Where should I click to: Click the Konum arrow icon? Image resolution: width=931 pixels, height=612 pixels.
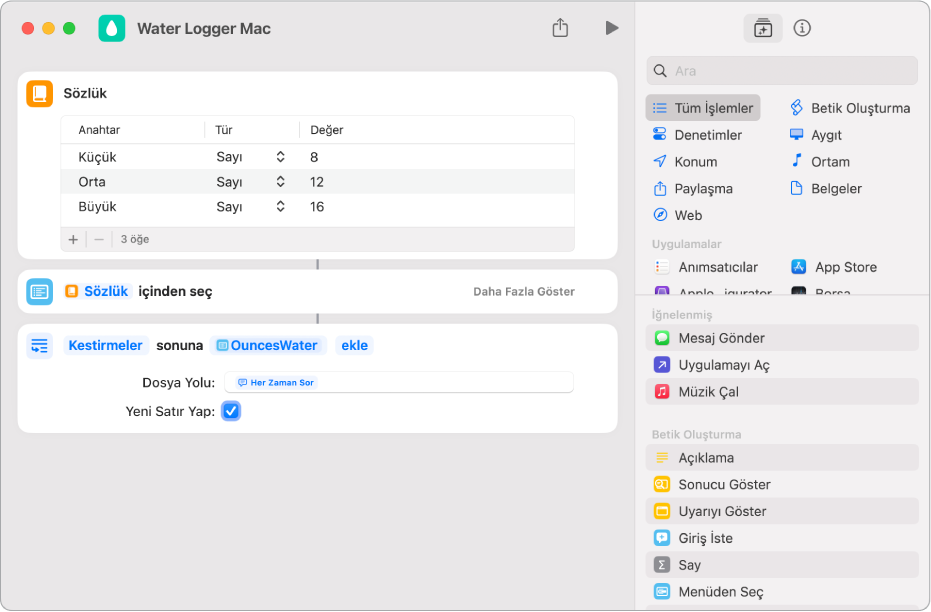pos(660,161)
